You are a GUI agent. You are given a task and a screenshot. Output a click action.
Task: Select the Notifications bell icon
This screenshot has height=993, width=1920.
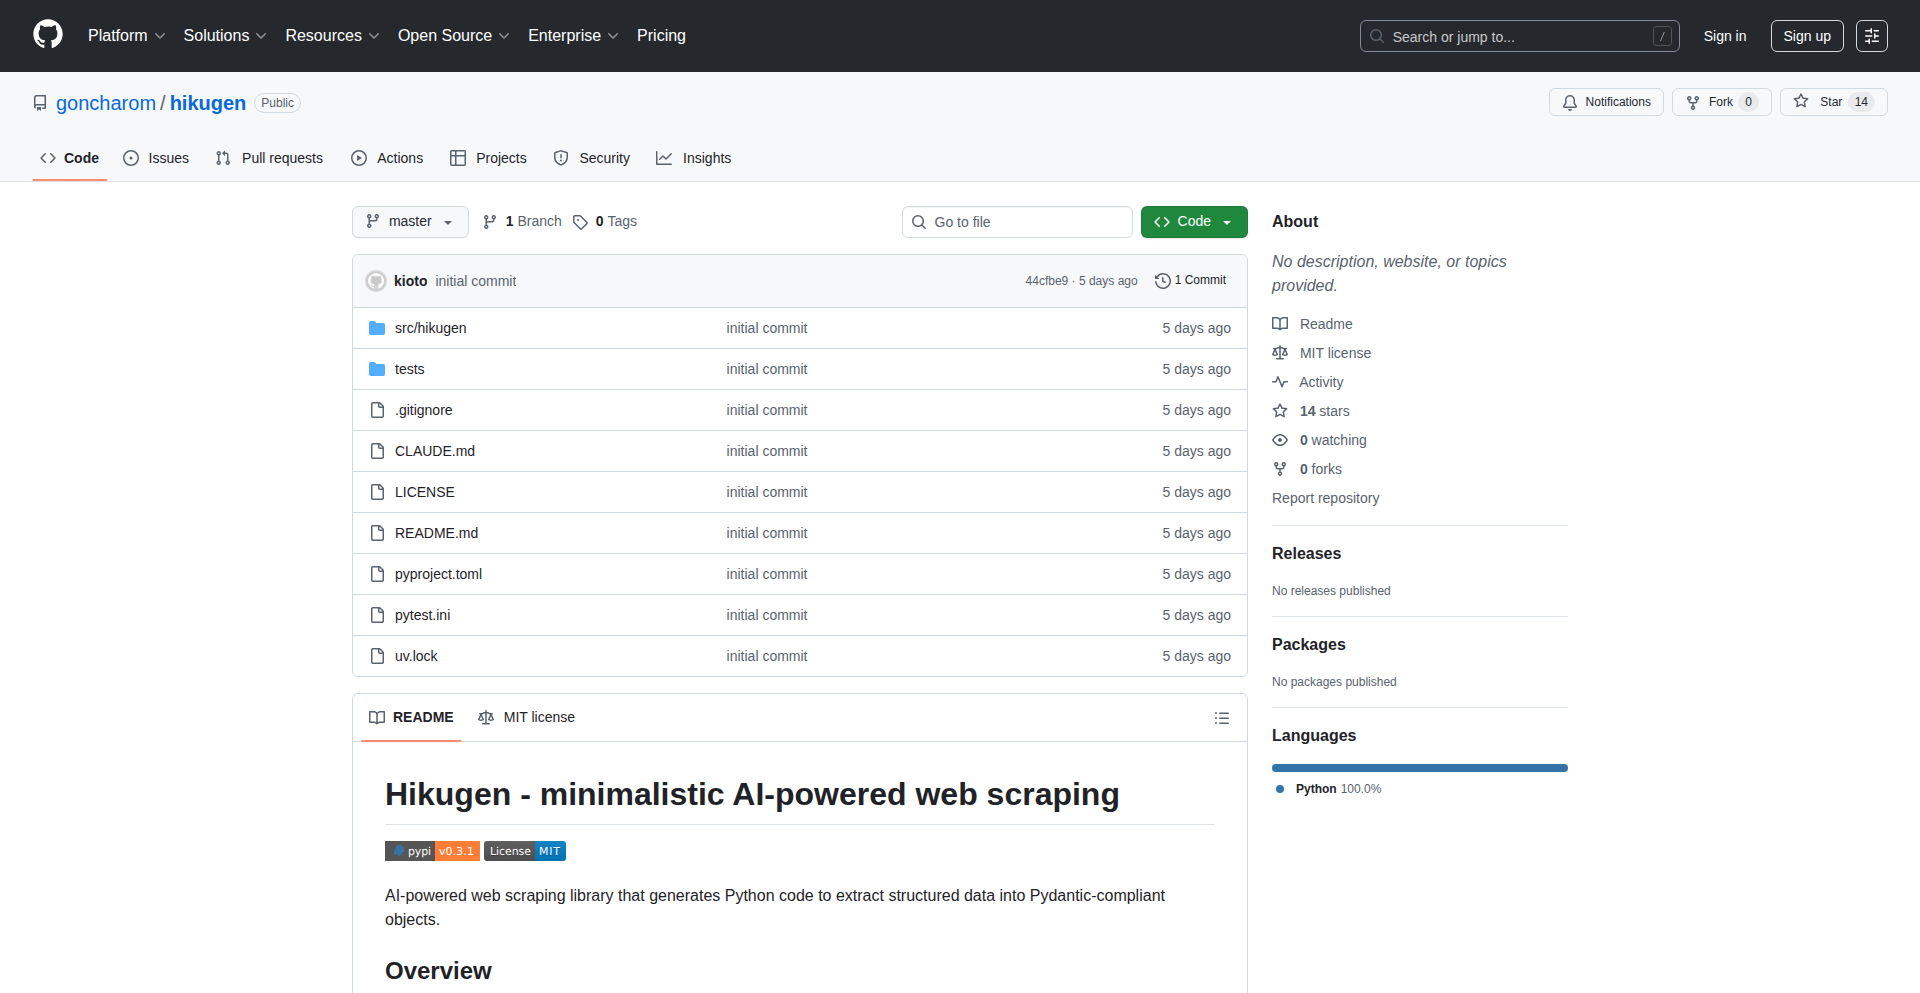tap(1570, 101)
